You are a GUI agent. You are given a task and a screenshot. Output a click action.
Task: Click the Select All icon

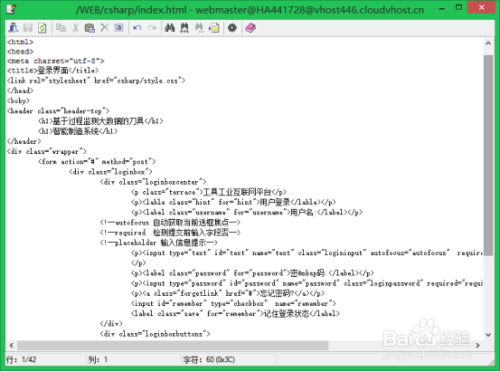pos(119,28)
